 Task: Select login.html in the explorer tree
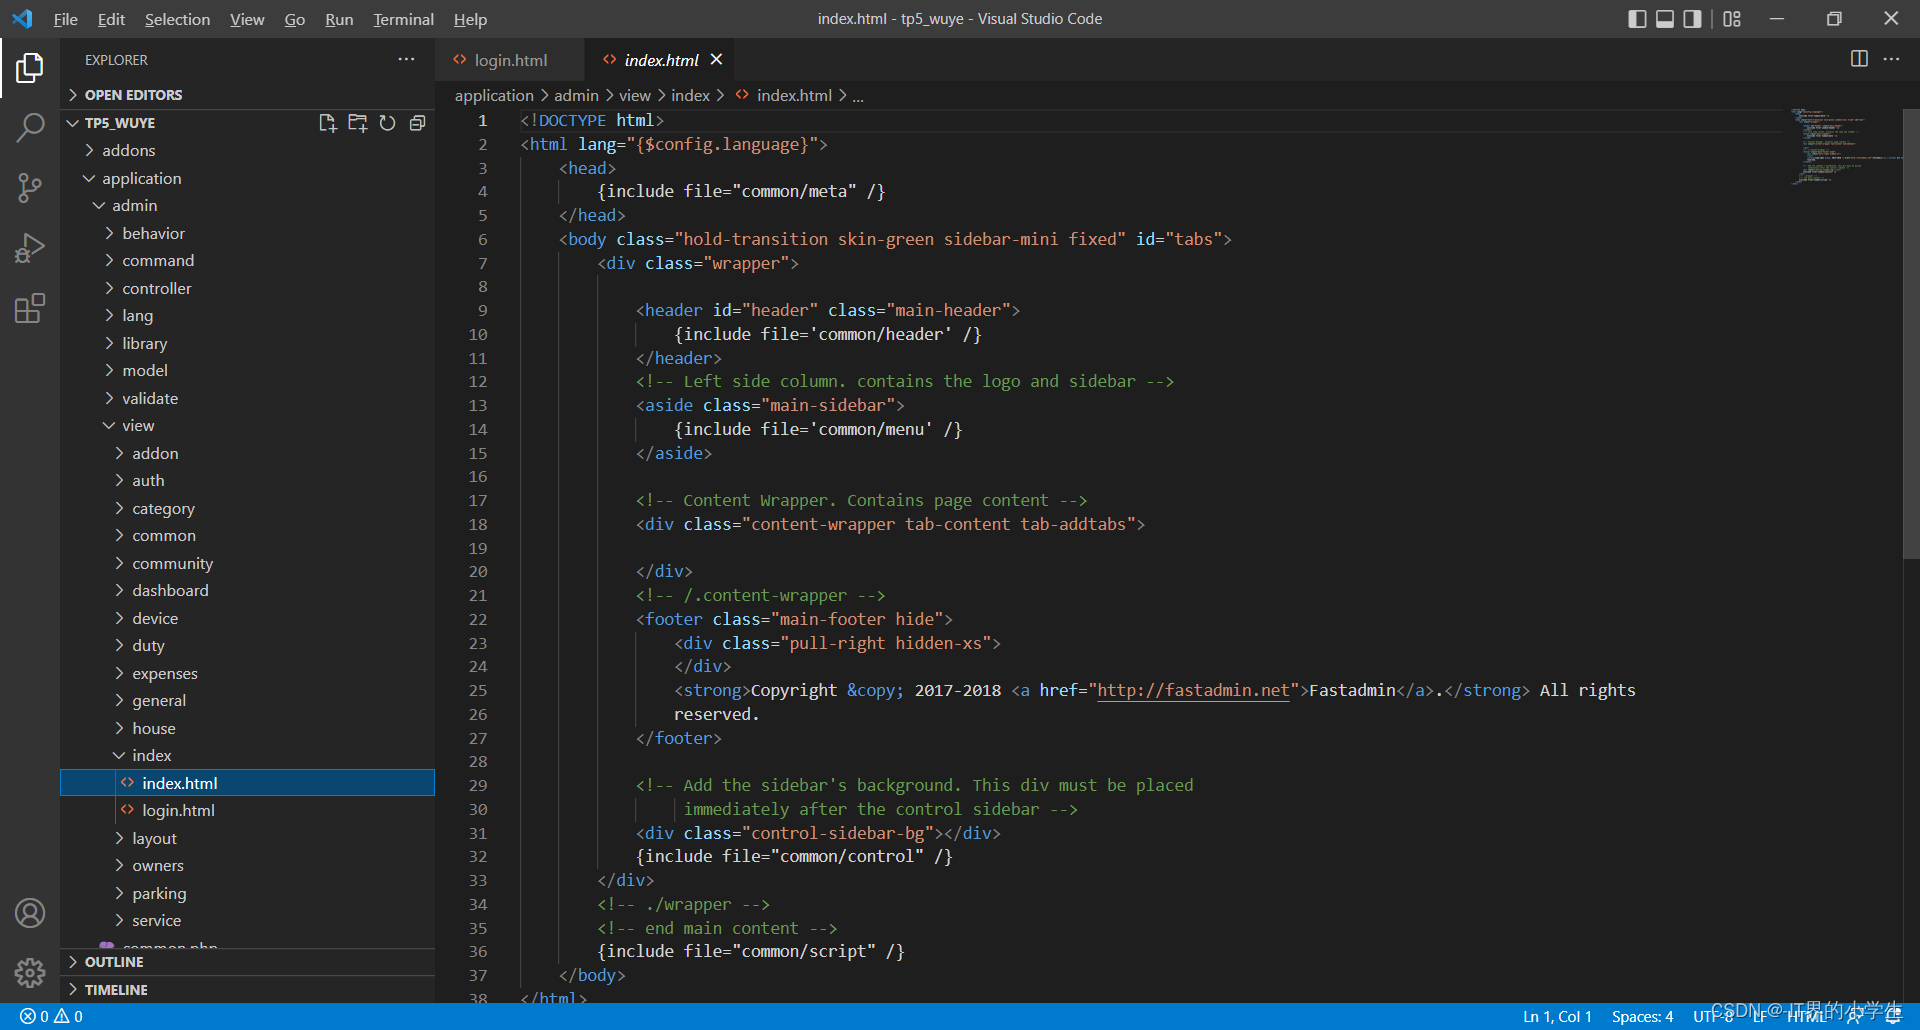tap(247, 810)
